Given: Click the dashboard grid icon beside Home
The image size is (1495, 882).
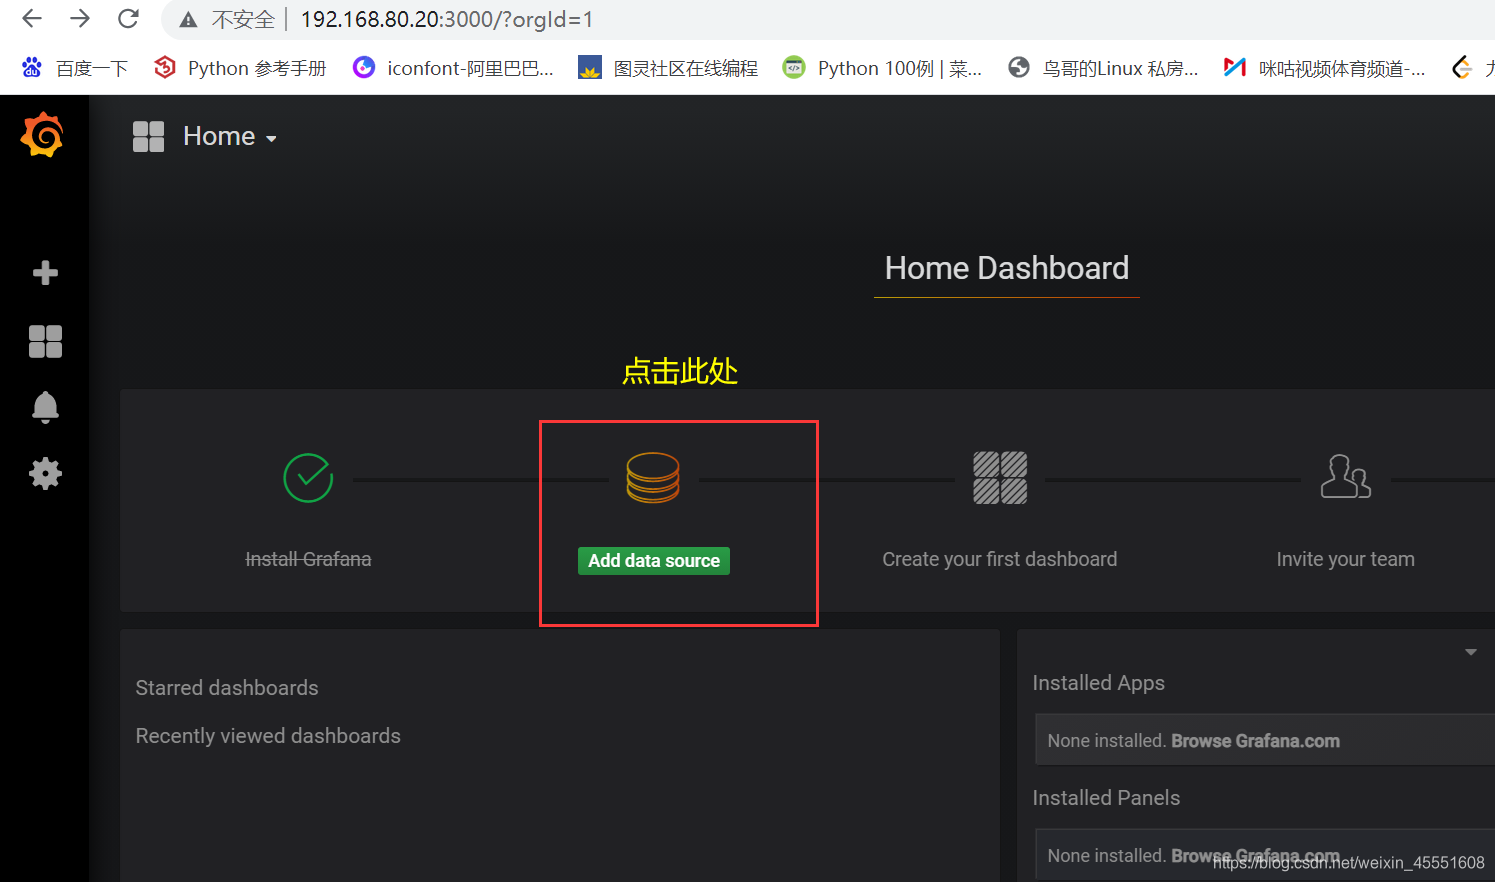Looking at the screenshot, I should (148, 136).
